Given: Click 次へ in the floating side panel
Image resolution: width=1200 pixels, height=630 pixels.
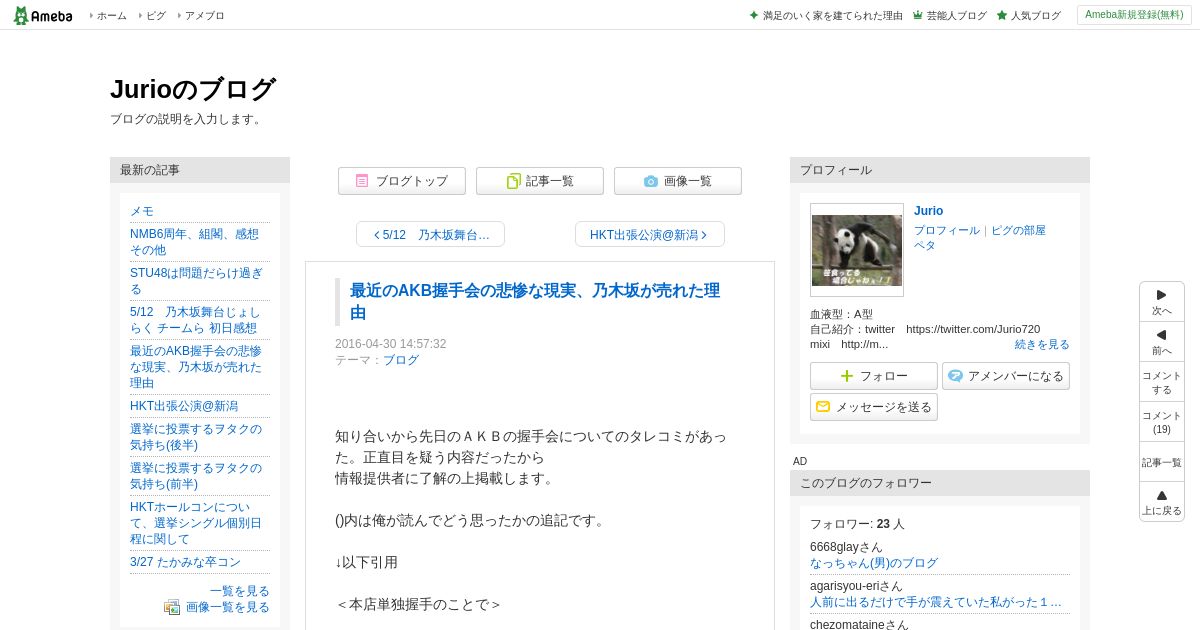Looking at the screenshot, I should click(1162, 302).
